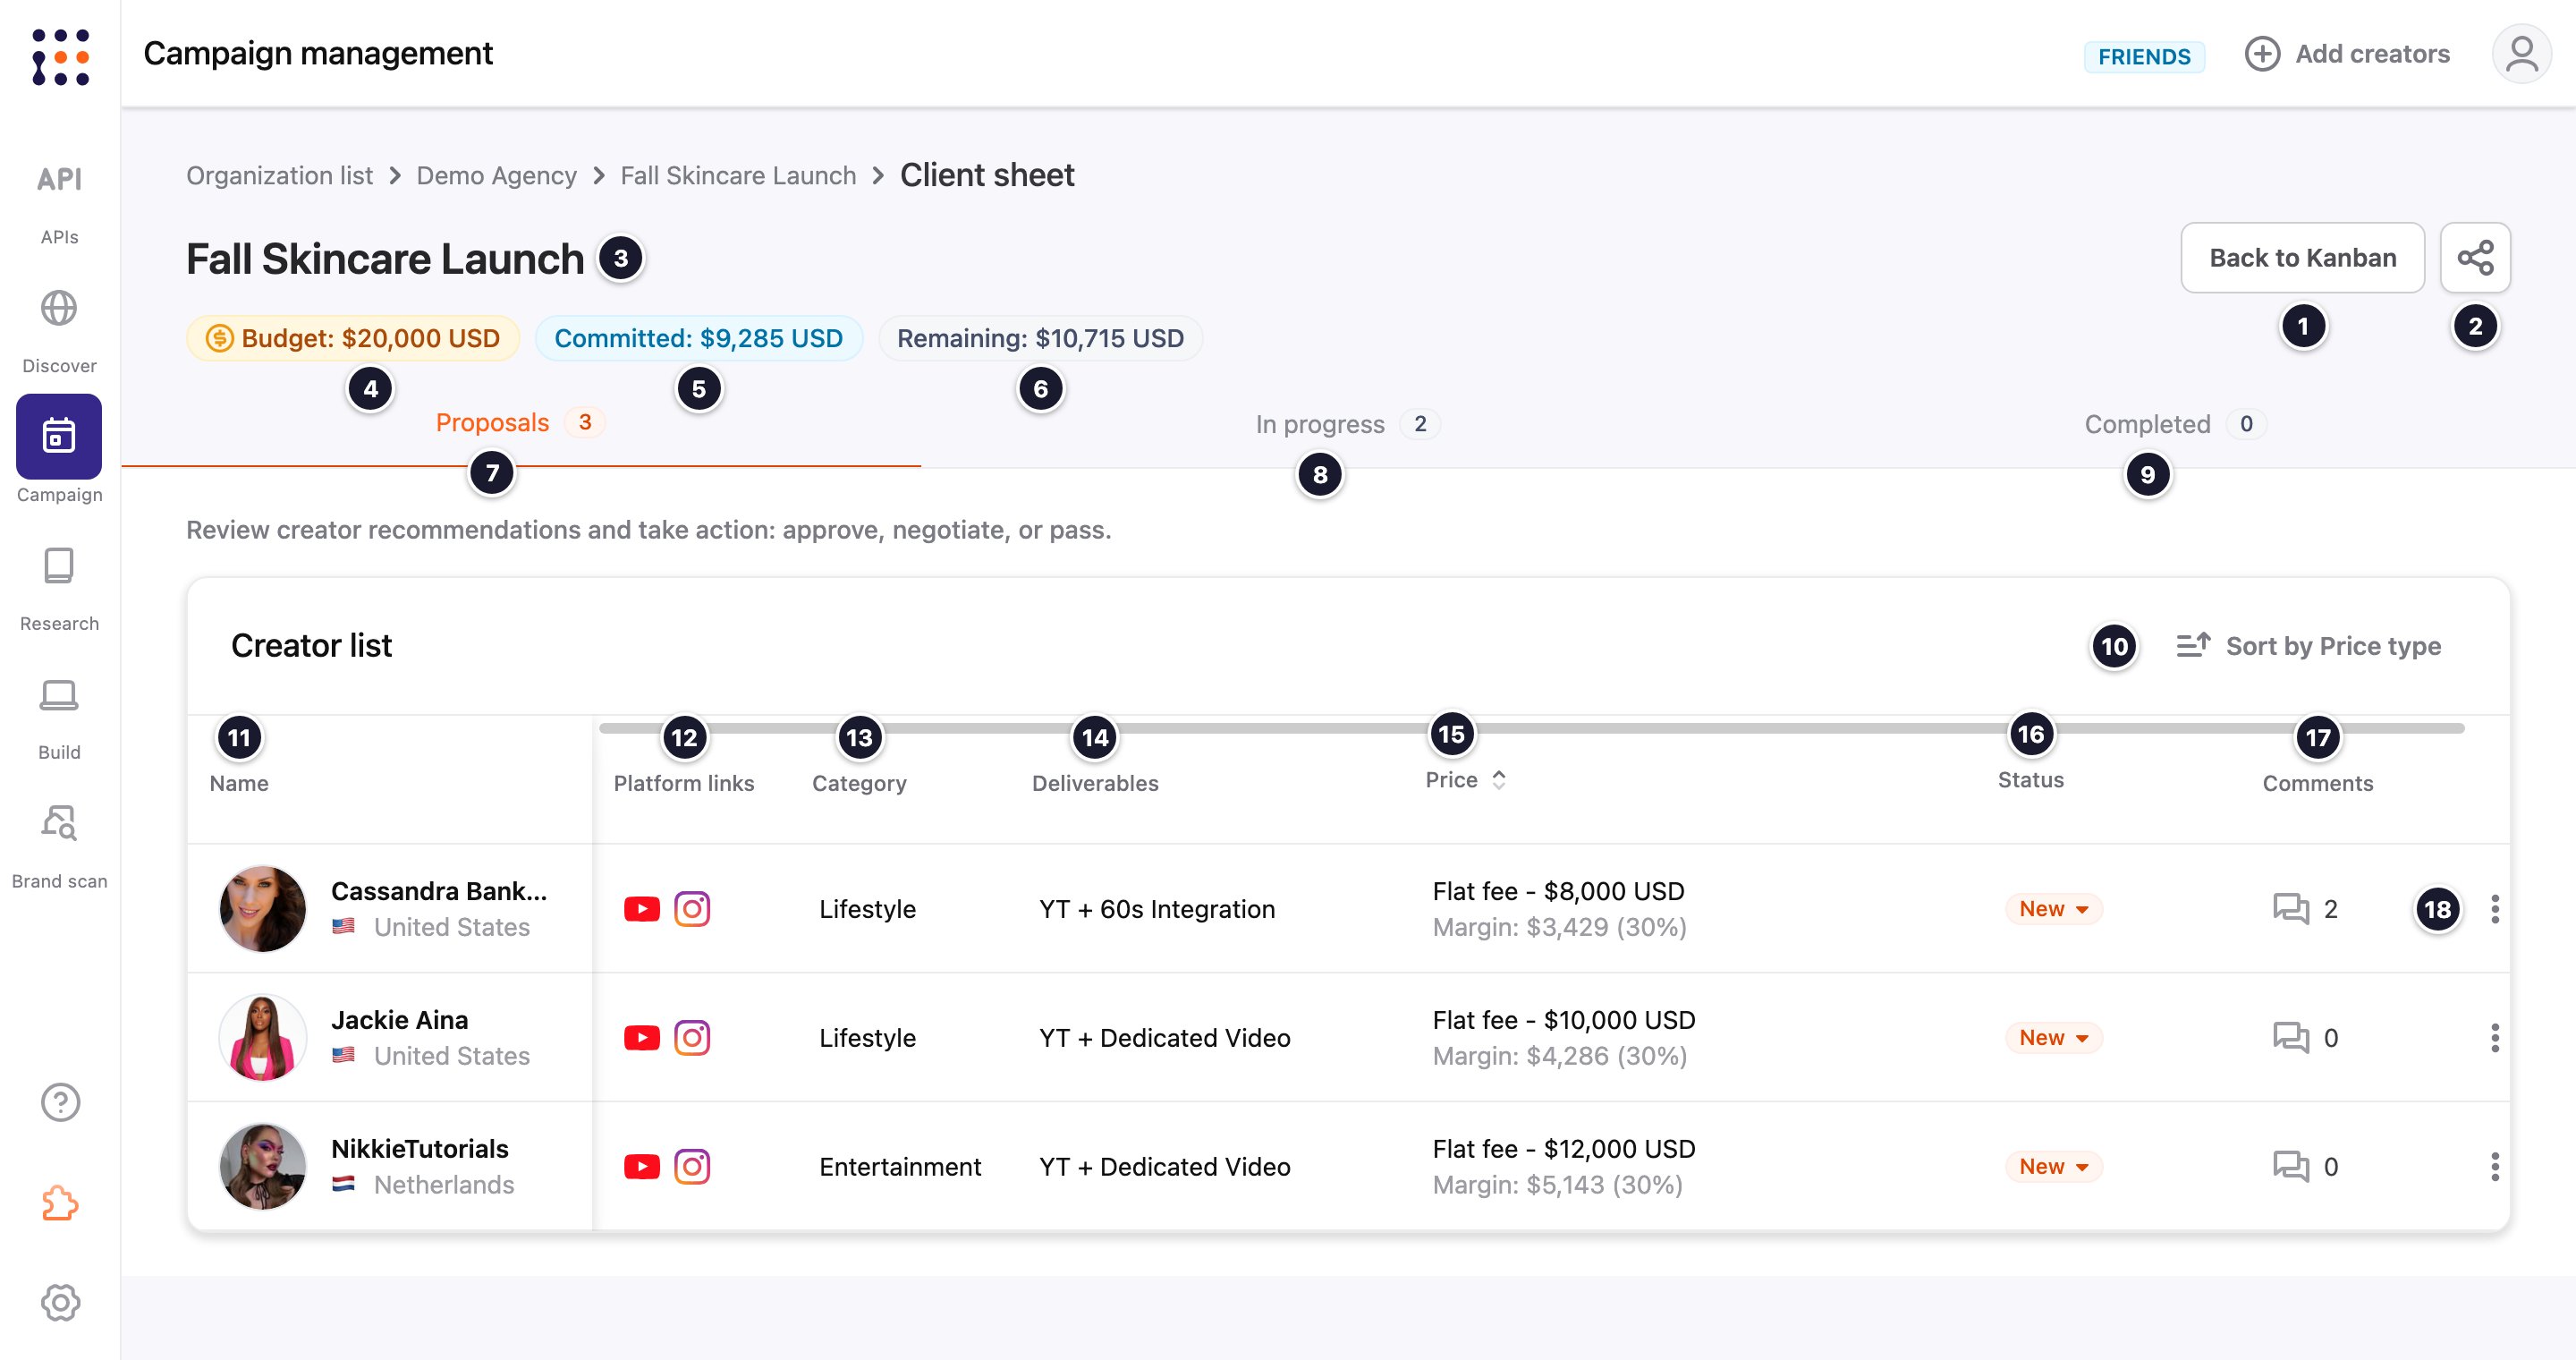Open NikkieTutorials' Instagram link
The image size is (2576, 1360).
692,1167
